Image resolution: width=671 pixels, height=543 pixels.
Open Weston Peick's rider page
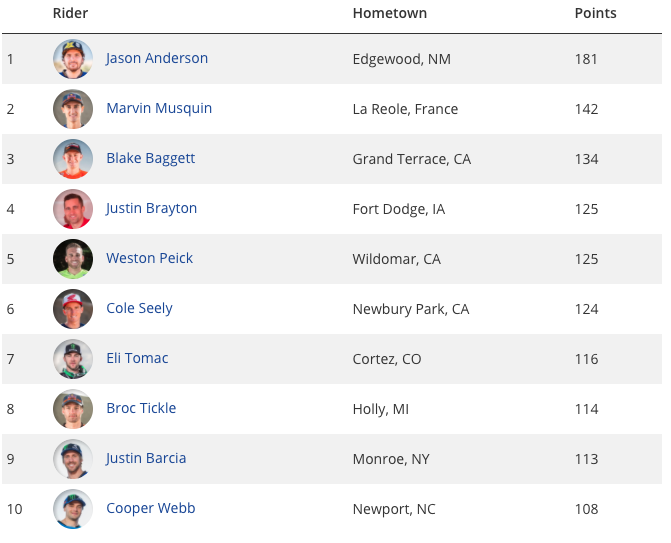(x=149, y=258)
